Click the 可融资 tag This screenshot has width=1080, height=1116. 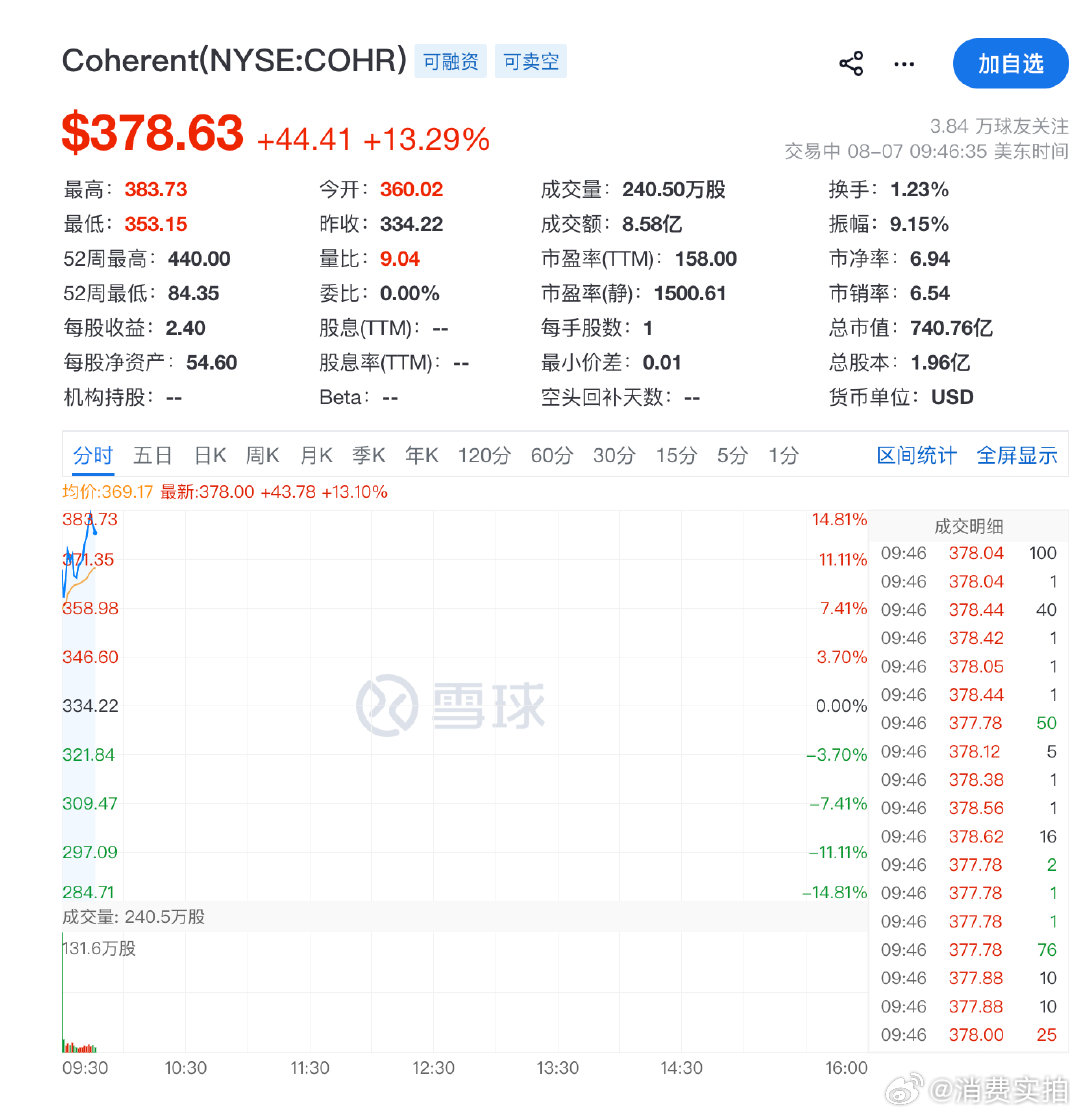[x=451, y=62]
